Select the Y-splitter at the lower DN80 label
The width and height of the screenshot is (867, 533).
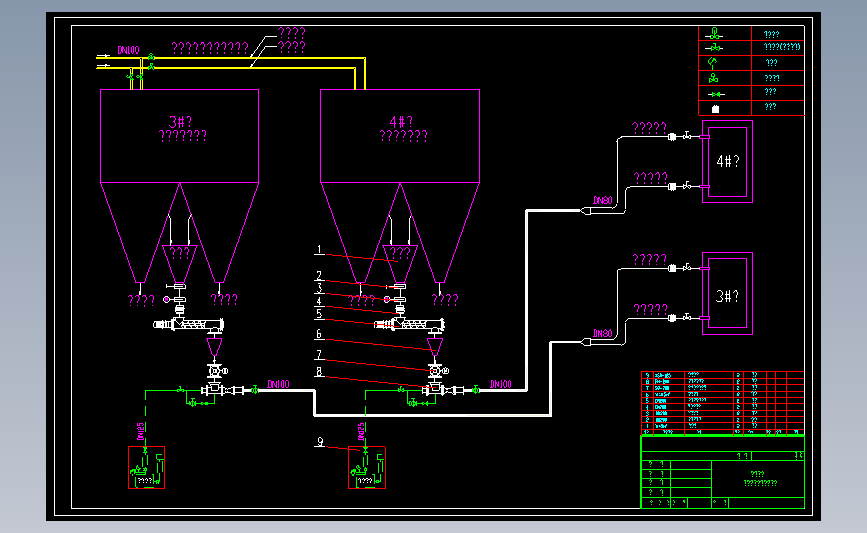(x=587, y=342)
